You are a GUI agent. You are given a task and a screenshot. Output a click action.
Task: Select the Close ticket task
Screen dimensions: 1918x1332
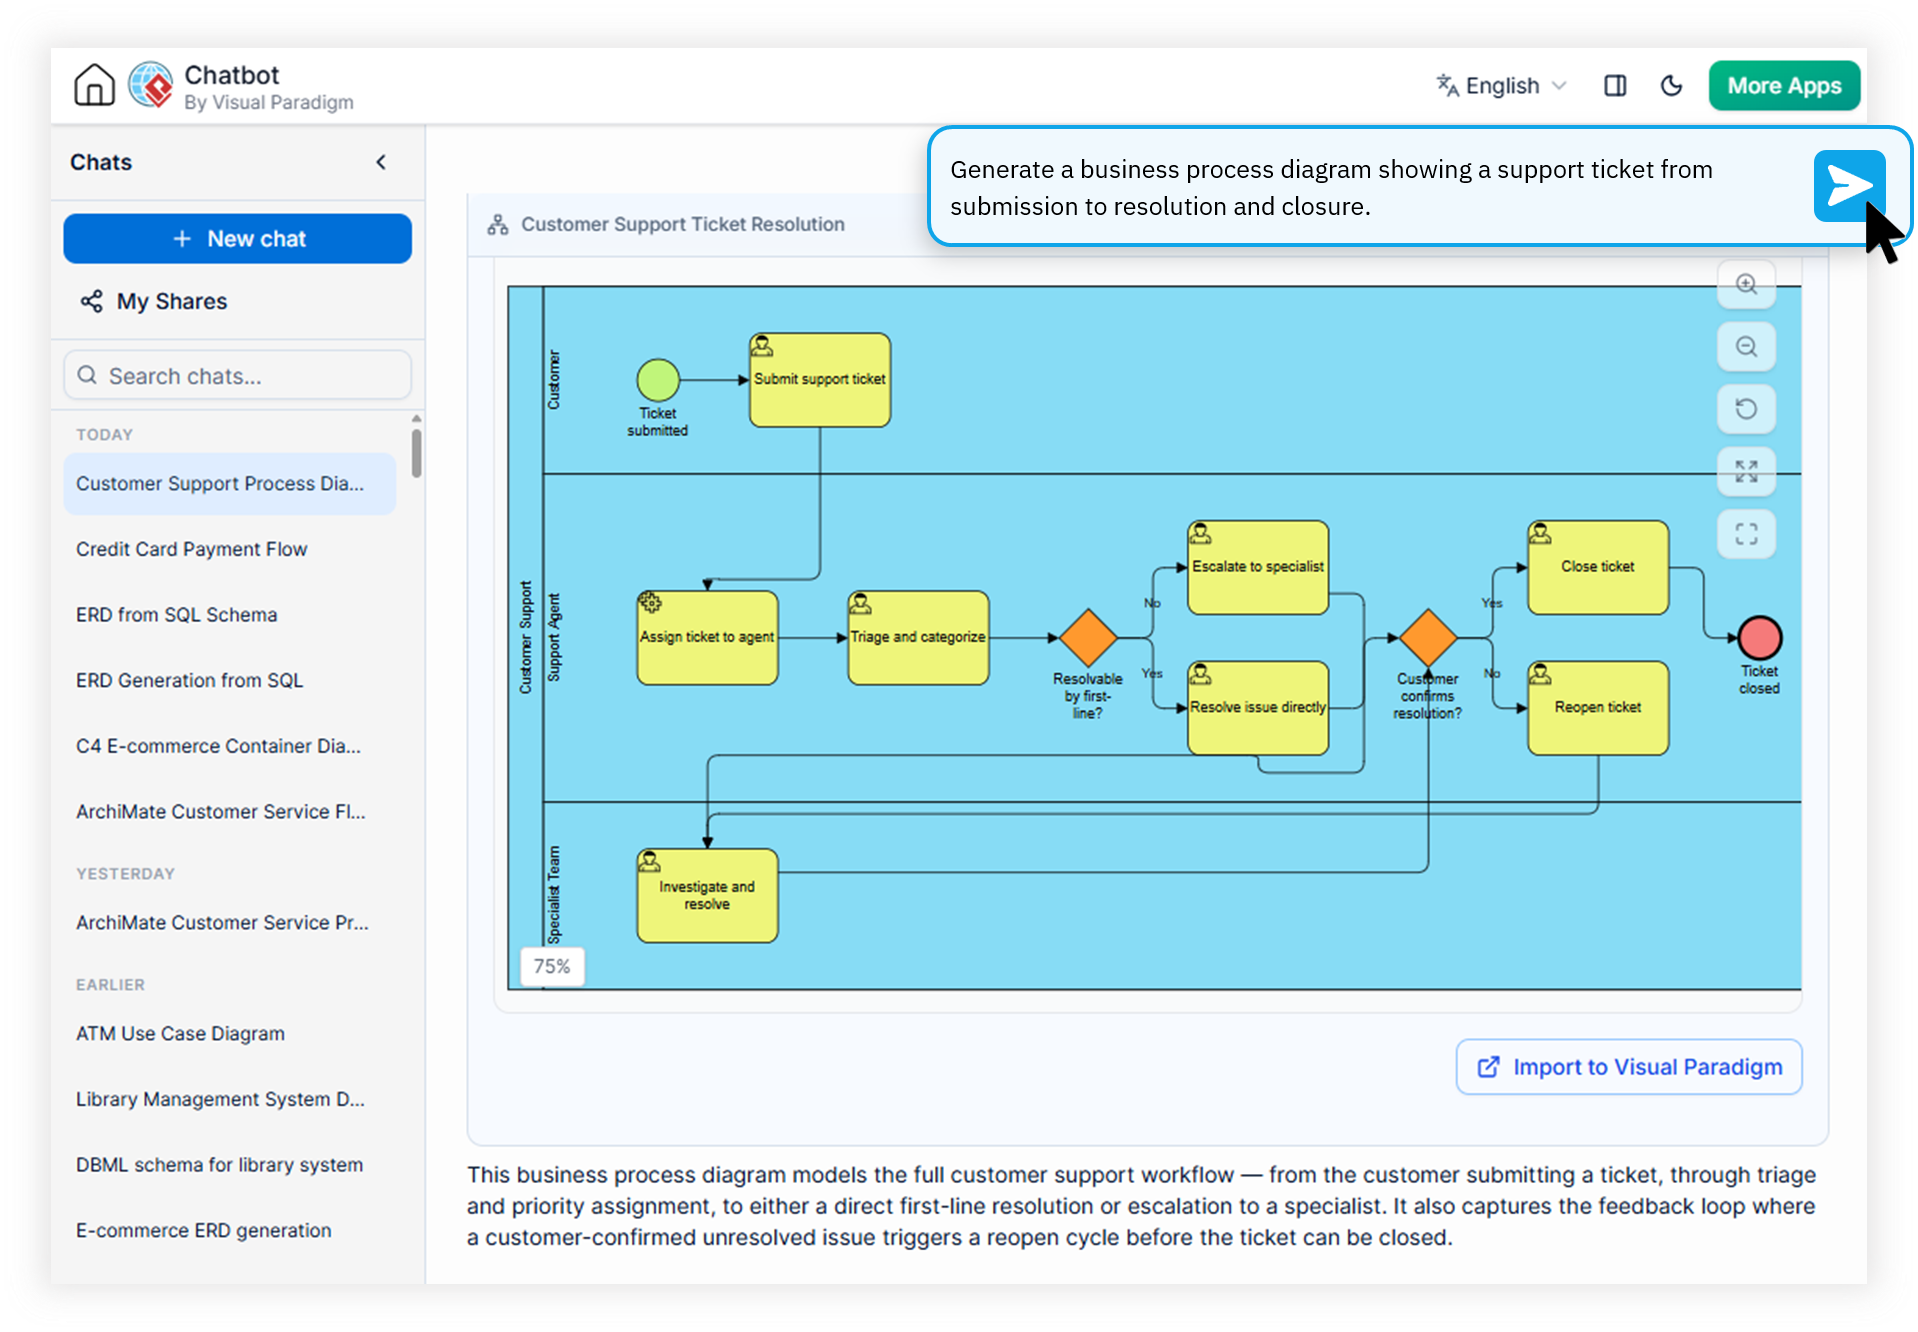coord(1598,567)
